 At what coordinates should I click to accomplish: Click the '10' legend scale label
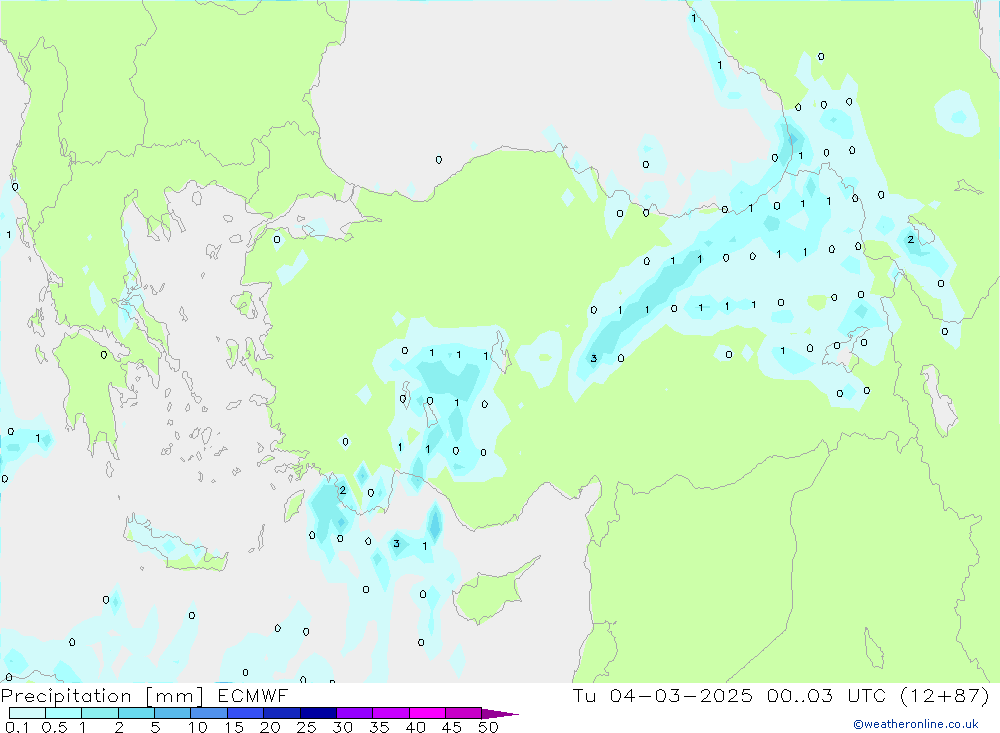click(x=198, y=727)
